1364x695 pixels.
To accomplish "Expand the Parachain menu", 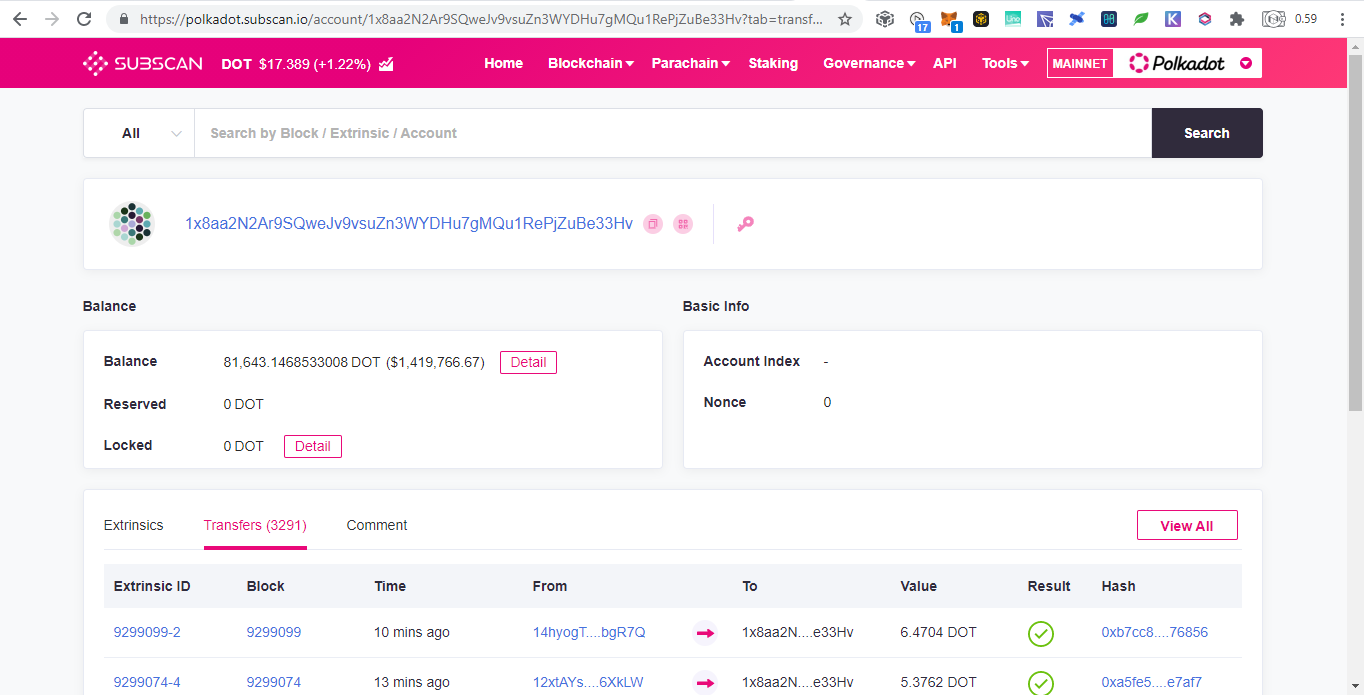I will [x=691, y=63].
